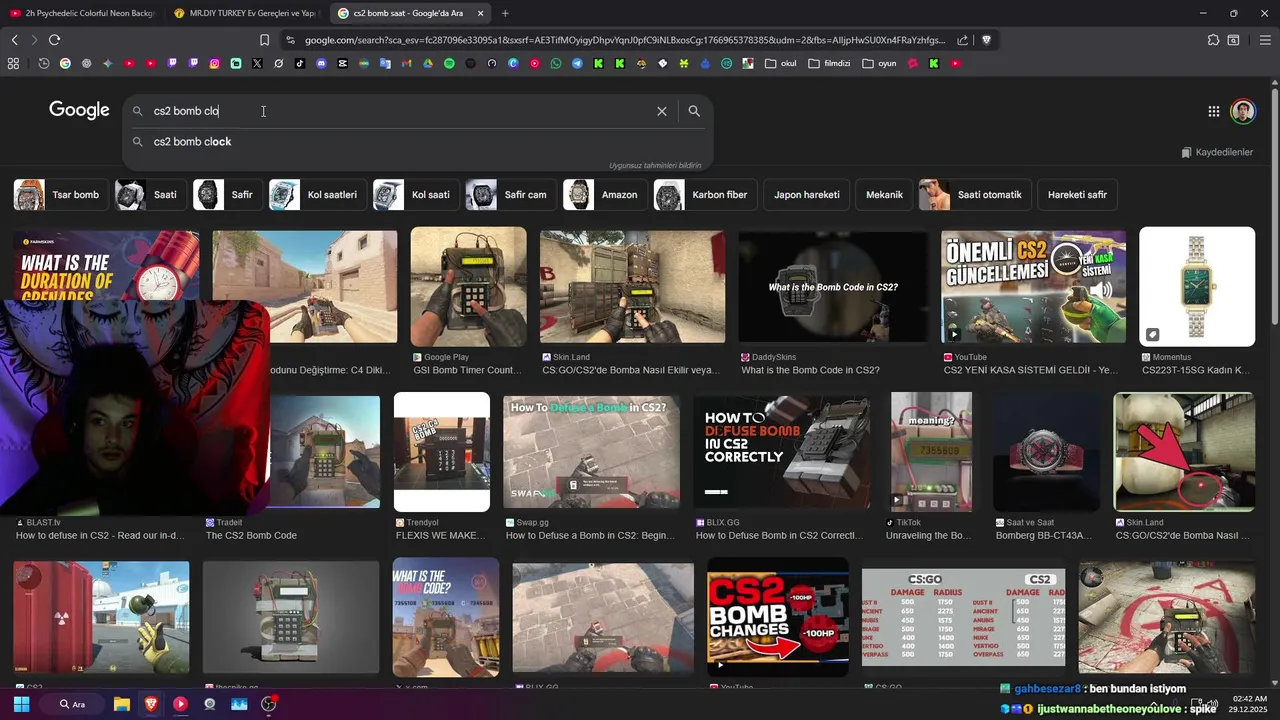The height and width of the screenshot is (720, 1280).
Task: Open the WhatsApp bookmark
Action: point(556,63)
